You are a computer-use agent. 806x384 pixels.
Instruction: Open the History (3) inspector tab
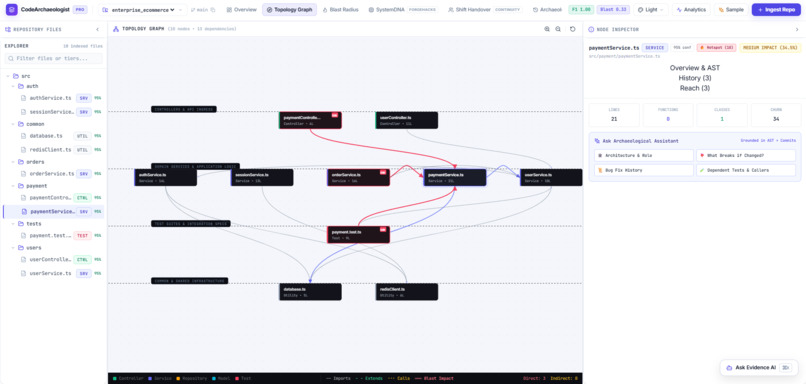(694, 78)
